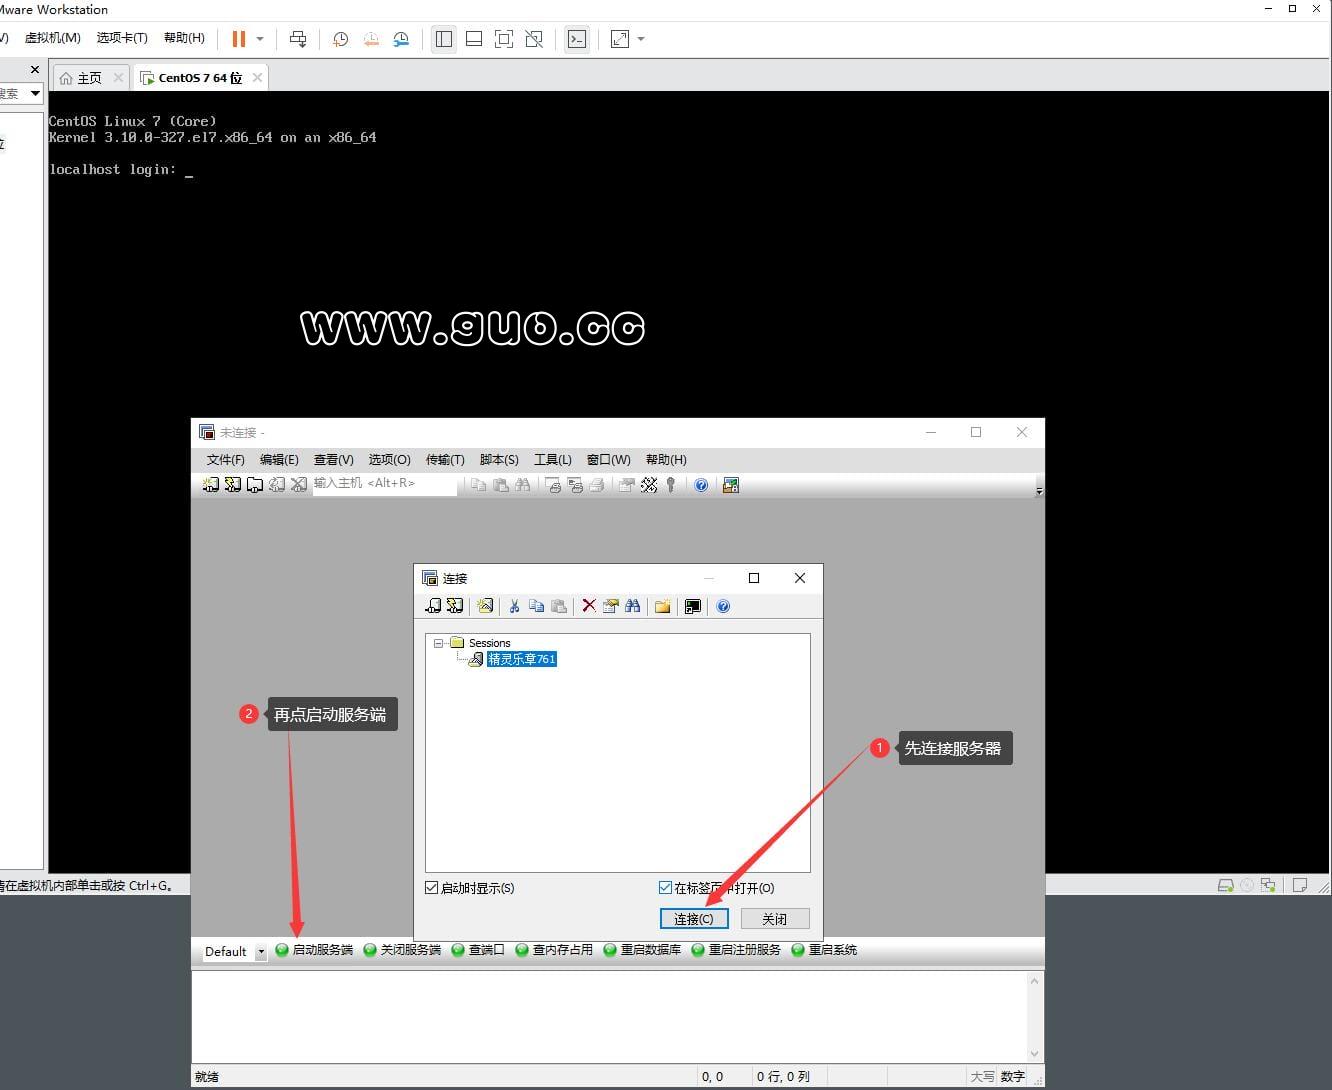Click the desktop shortcut icon in 连接 dialog

[x=692, y=606]
